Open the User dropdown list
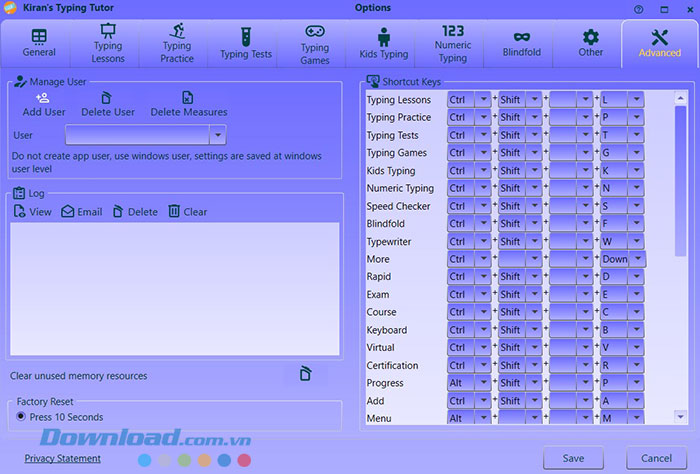This screenshot has width=700, height=474. (x=217, y=134)
